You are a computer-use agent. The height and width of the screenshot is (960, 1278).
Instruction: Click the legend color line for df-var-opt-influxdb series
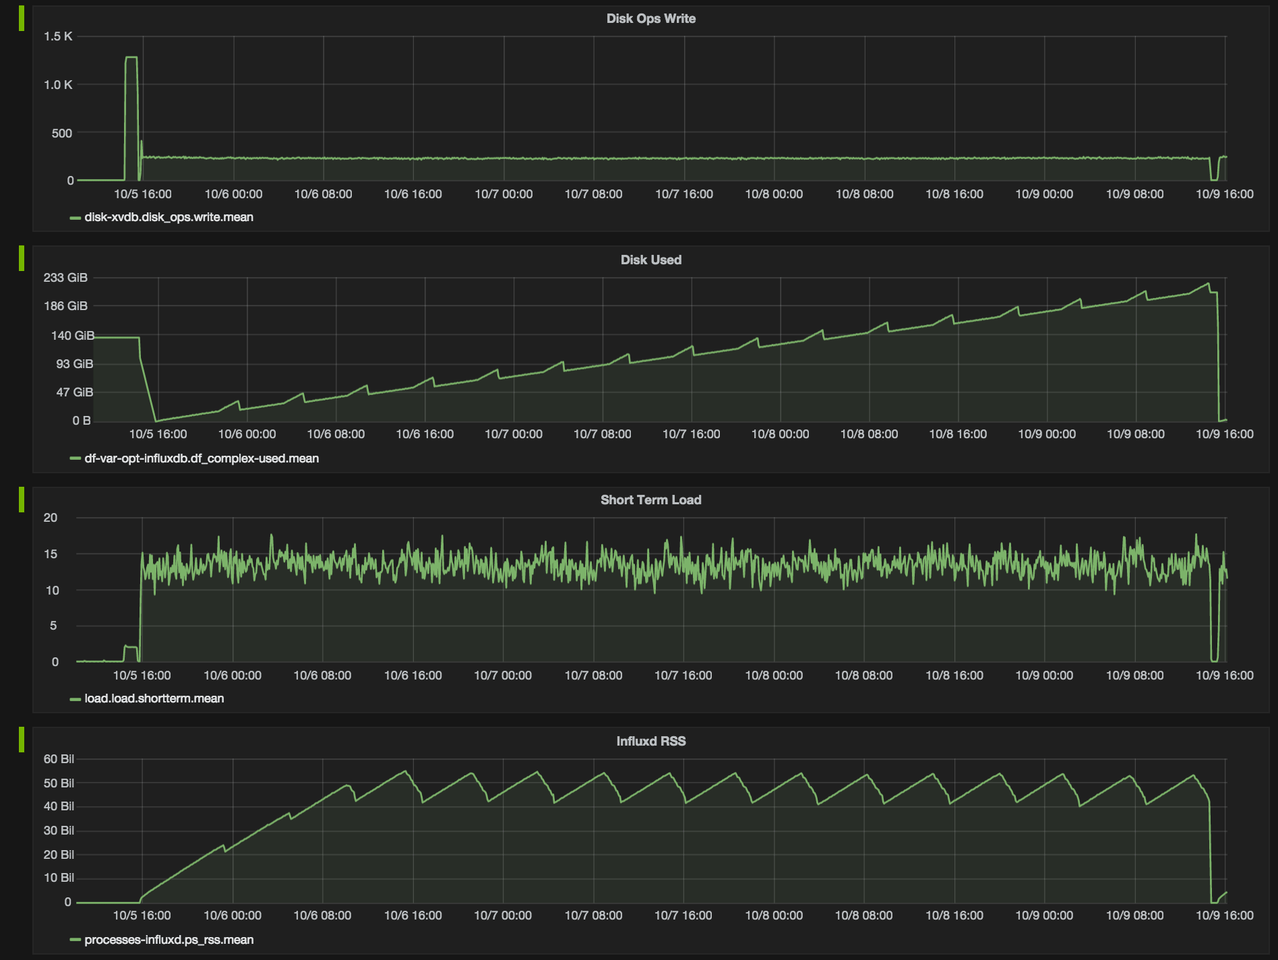[72, 458]
